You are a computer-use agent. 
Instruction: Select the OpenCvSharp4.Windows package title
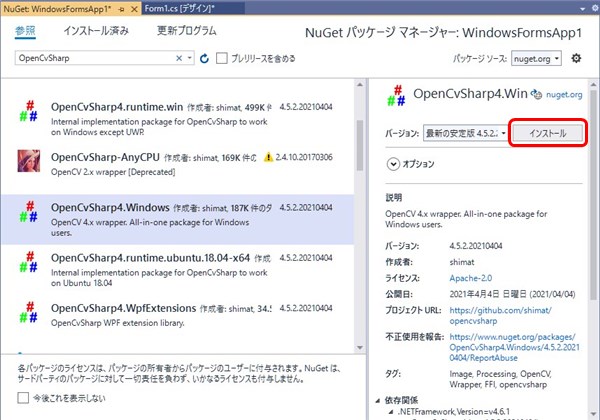coord(110,207)
